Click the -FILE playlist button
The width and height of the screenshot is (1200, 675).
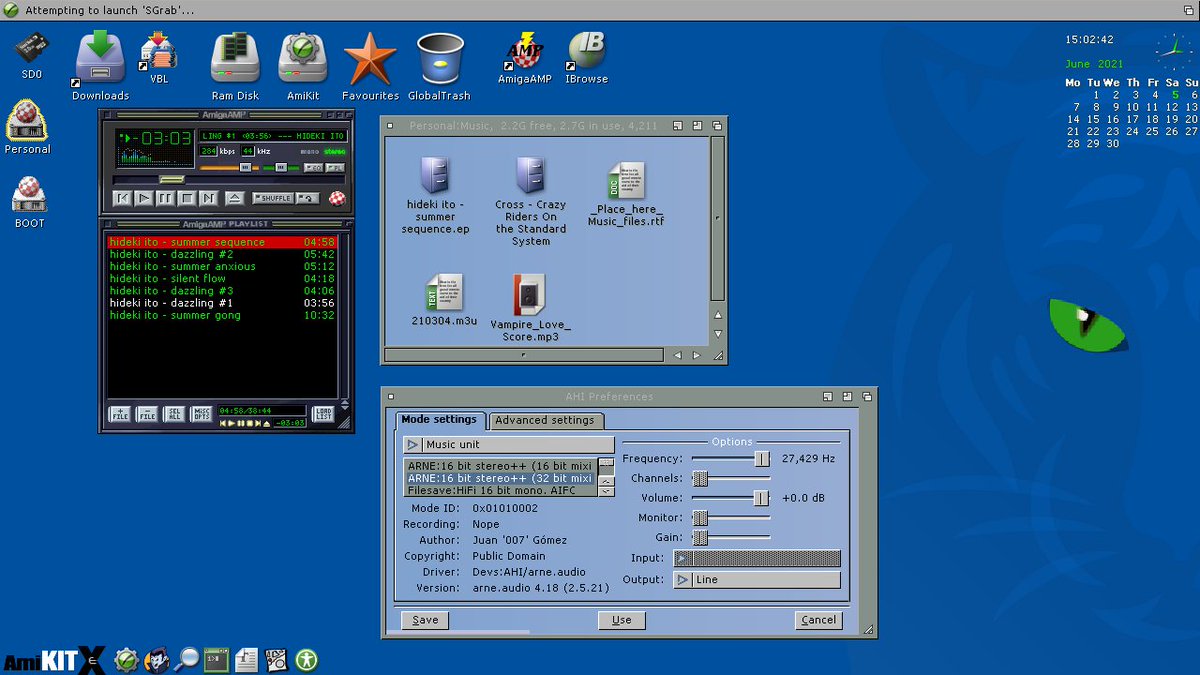coord(147,414)
